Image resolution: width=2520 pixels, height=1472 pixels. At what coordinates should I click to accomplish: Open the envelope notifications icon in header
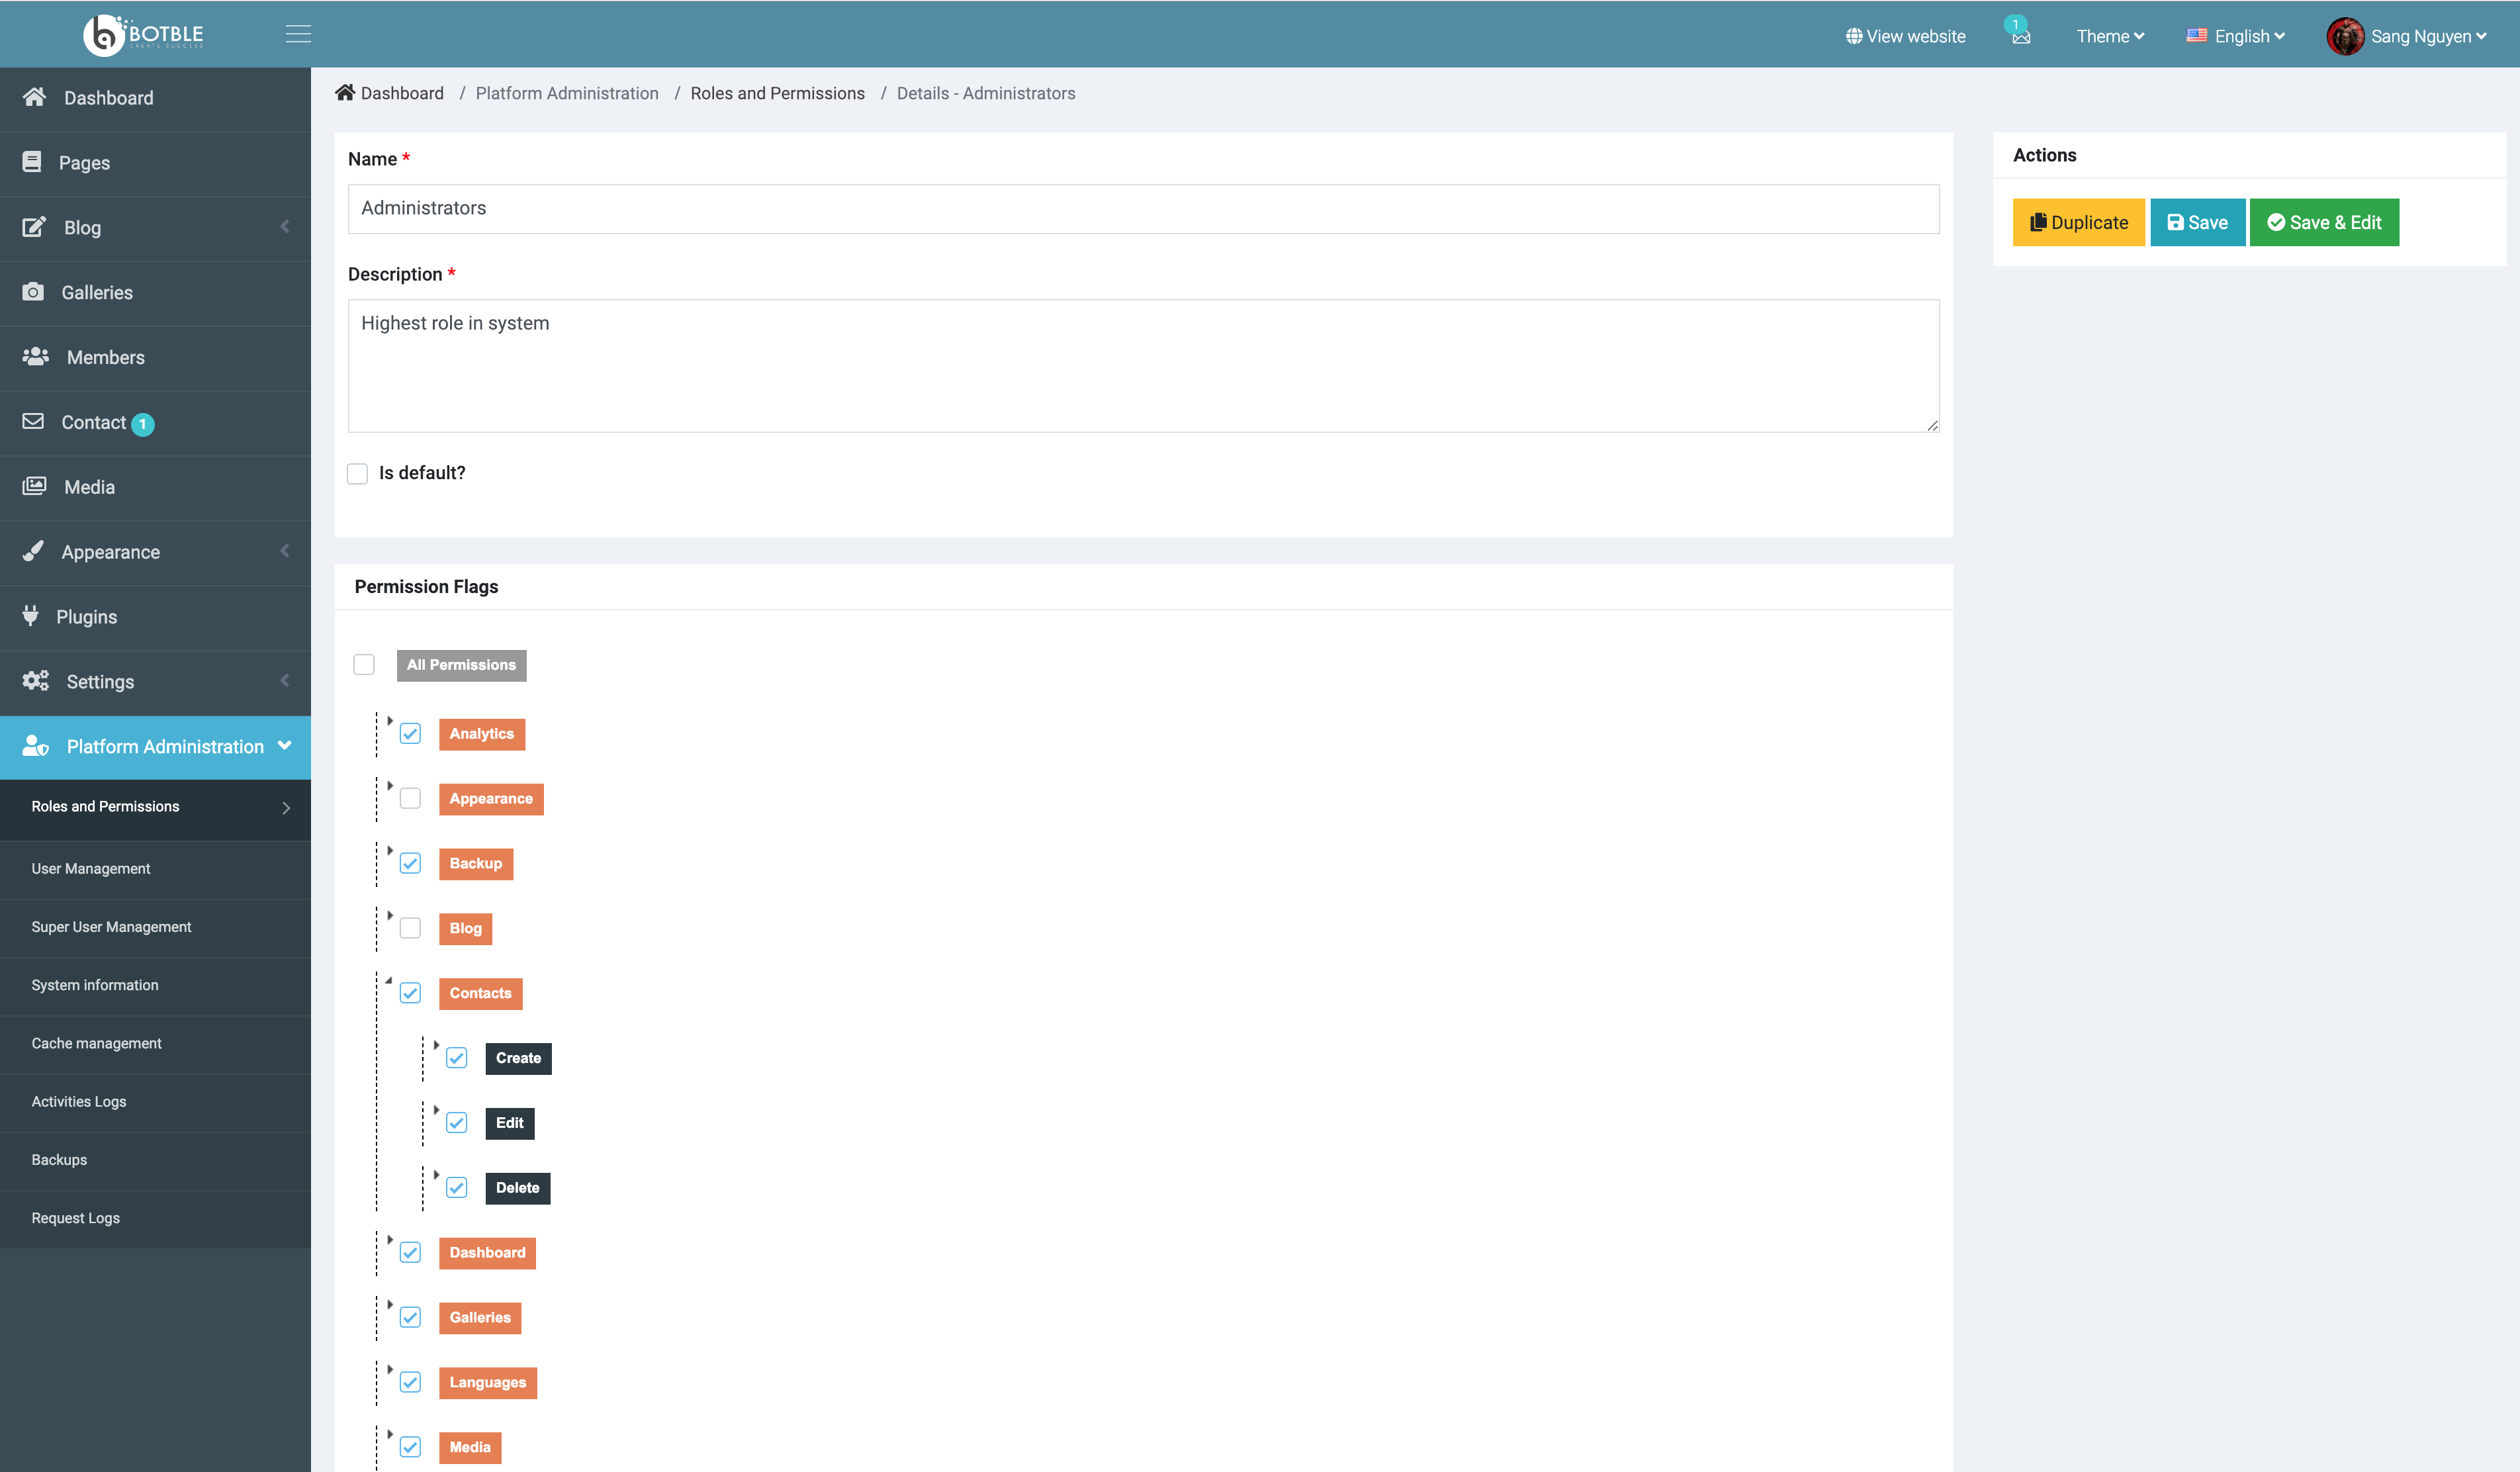2021,37
